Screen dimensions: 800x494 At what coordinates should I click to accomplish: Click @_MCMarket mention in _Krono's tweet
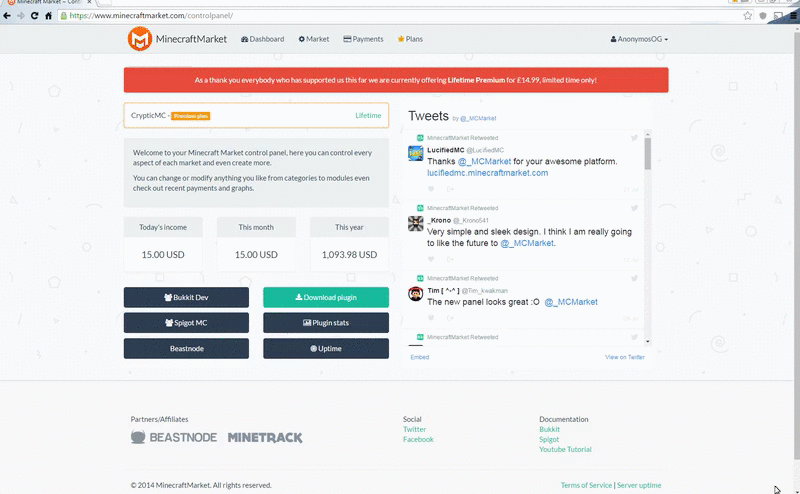tap(527, 243)
